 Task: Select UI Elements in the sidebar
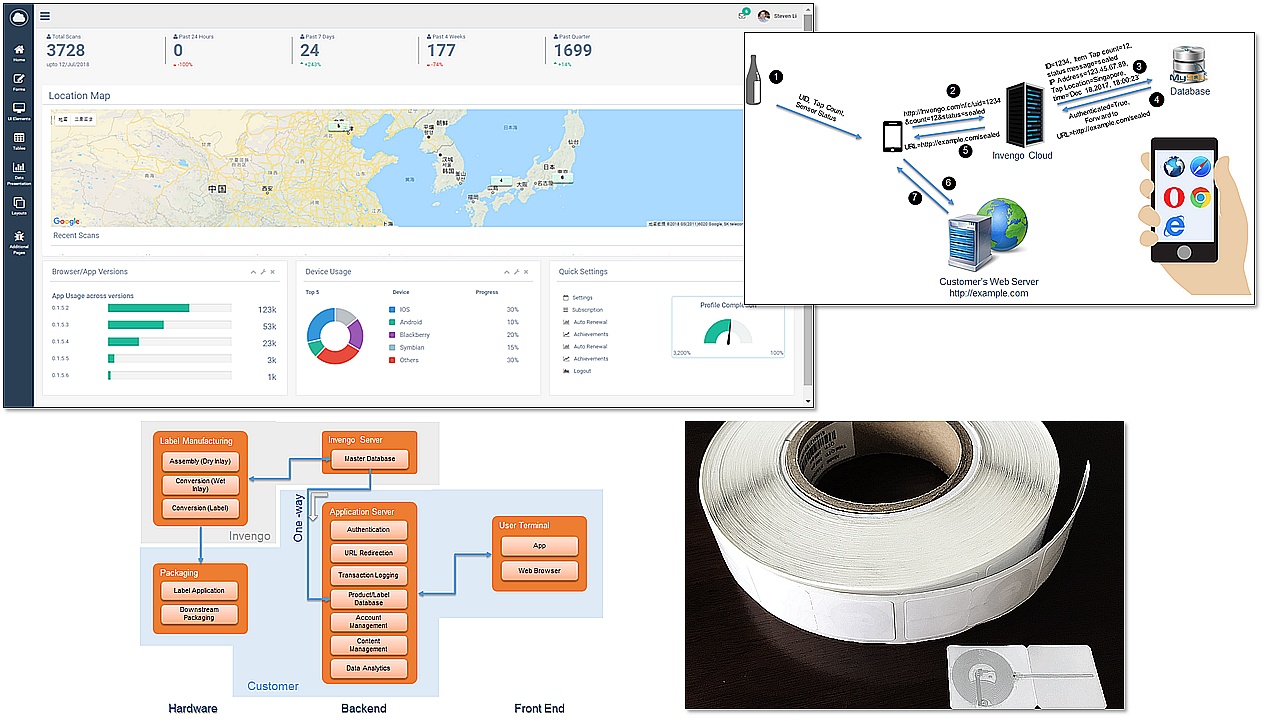click(19, 111)
